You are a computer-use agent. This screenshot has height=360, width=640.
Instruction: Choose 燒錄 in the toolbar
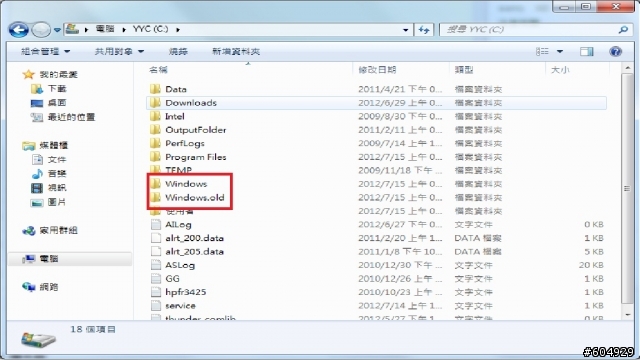pos(178,51)
